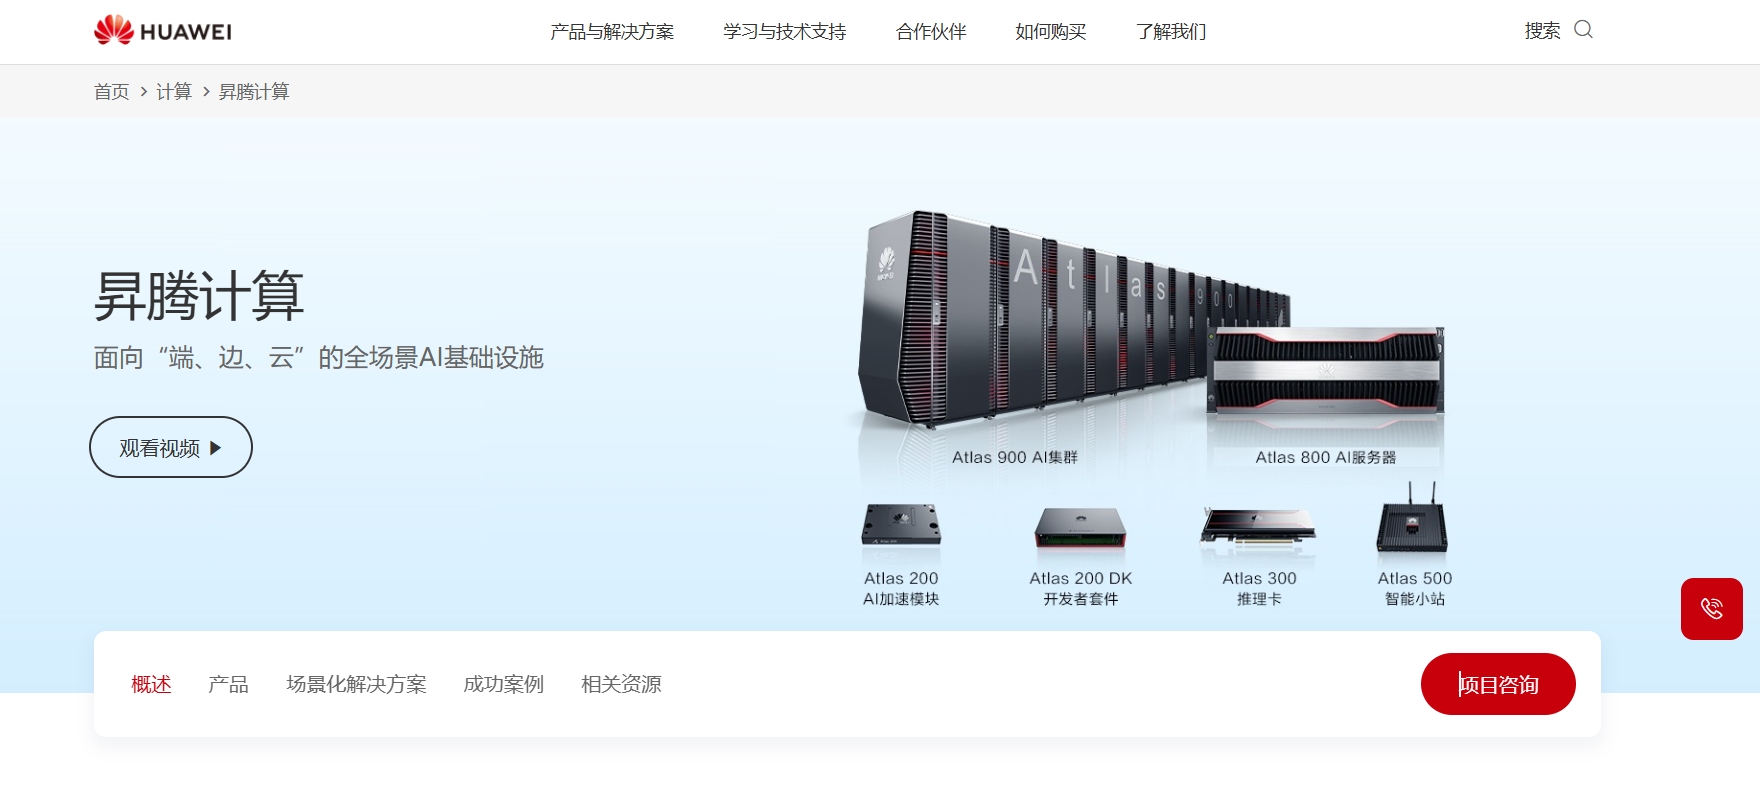This screenshot has width=1760, height=801.
Task: Click the red phone contact icon
Action: (1711, 609)
